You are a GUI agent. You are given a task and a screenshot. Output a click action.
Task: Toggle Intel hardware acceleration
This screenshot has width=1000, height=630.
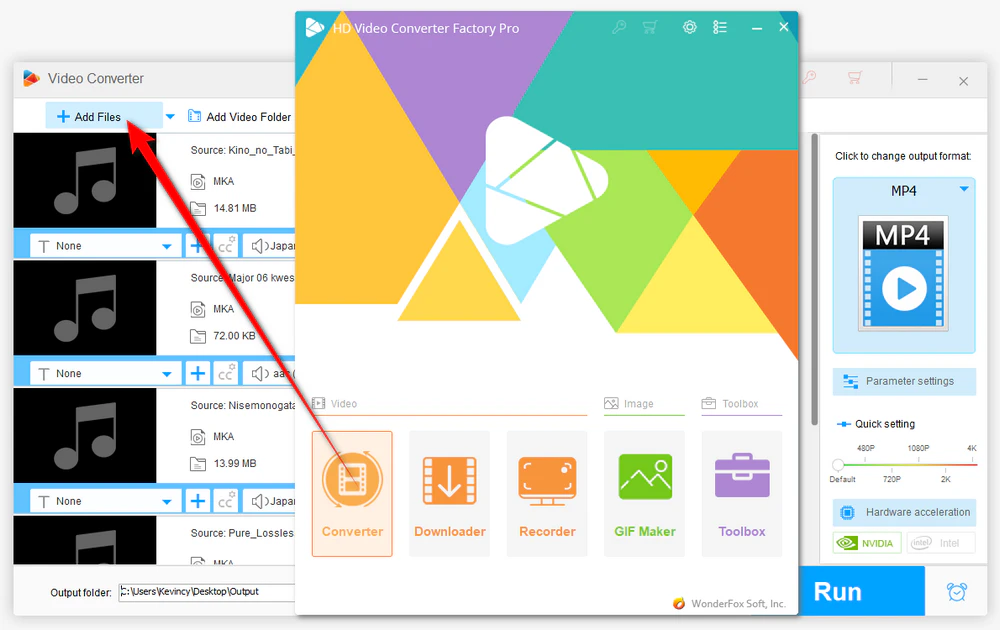(941, 543)
